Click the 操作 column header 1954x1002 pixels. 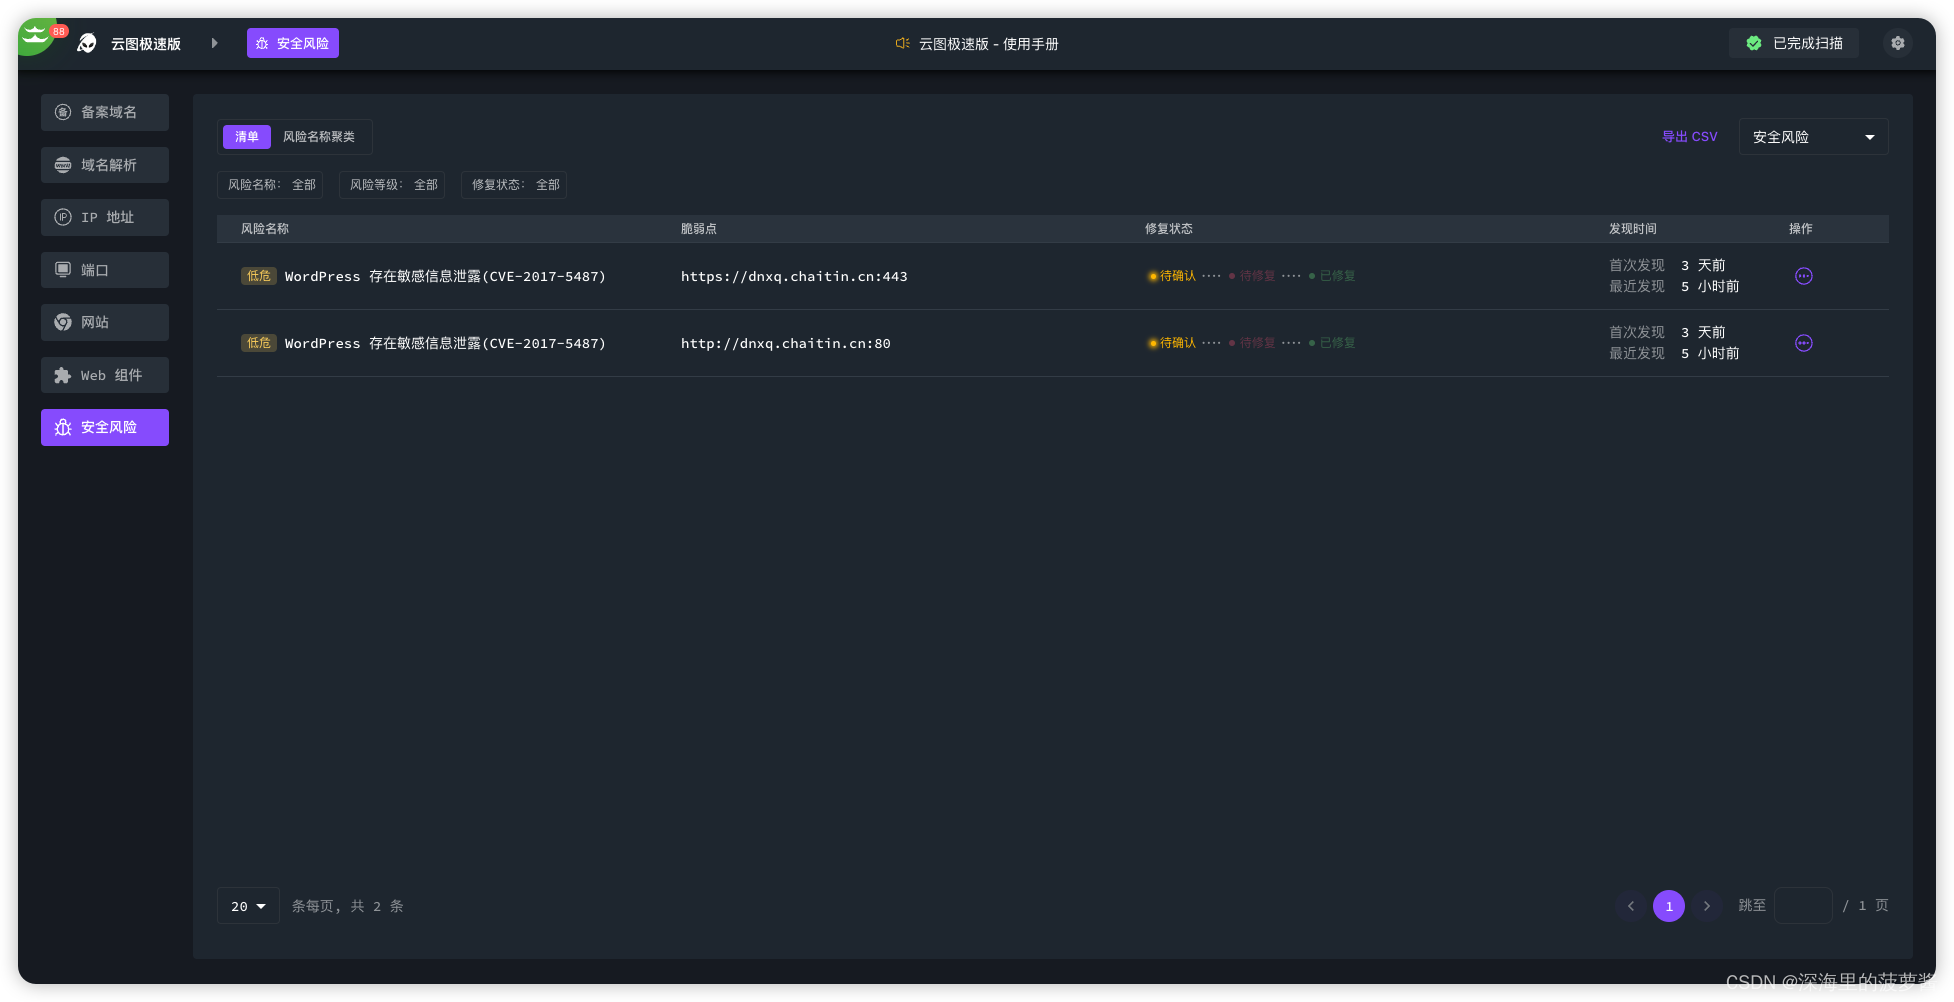click(1801, 229)
